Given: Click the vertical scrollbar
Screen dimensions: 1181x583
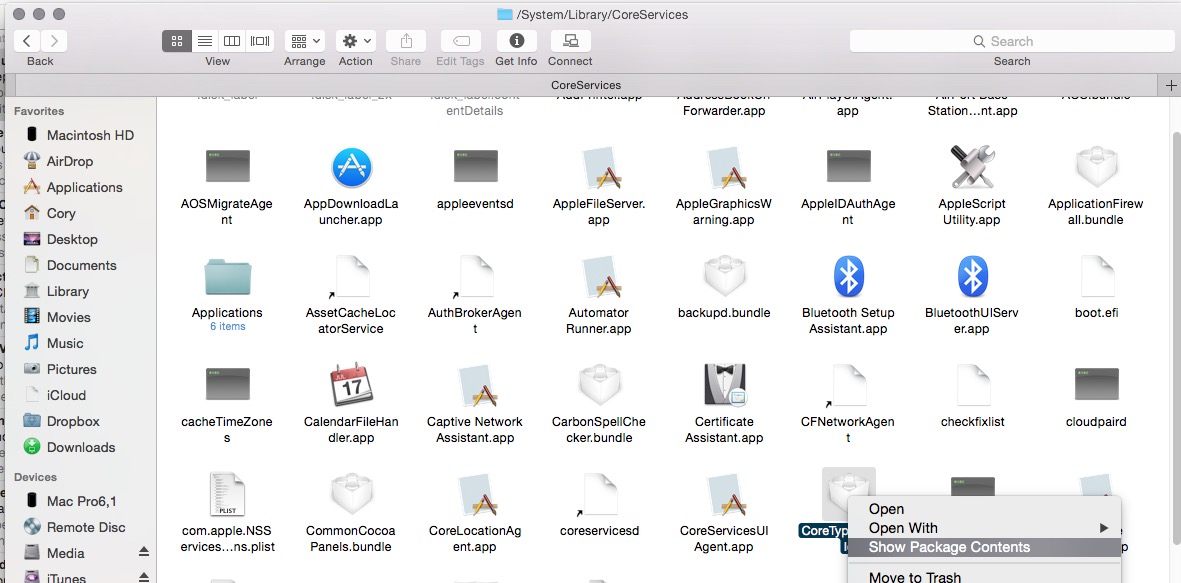Looking at the screenshot, I should tap(1176, 338).
